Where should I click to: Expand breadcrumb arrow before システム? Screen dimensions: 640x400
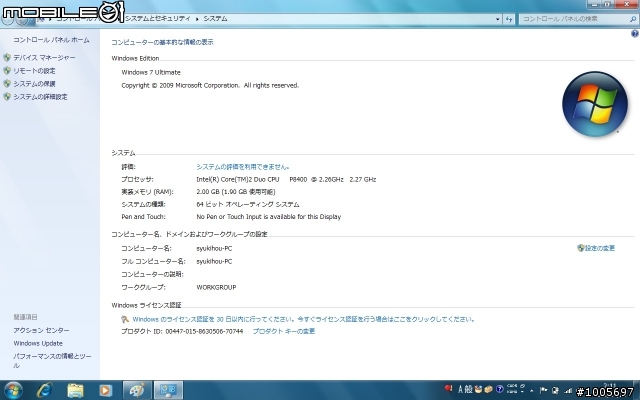(x=197, y=19)
